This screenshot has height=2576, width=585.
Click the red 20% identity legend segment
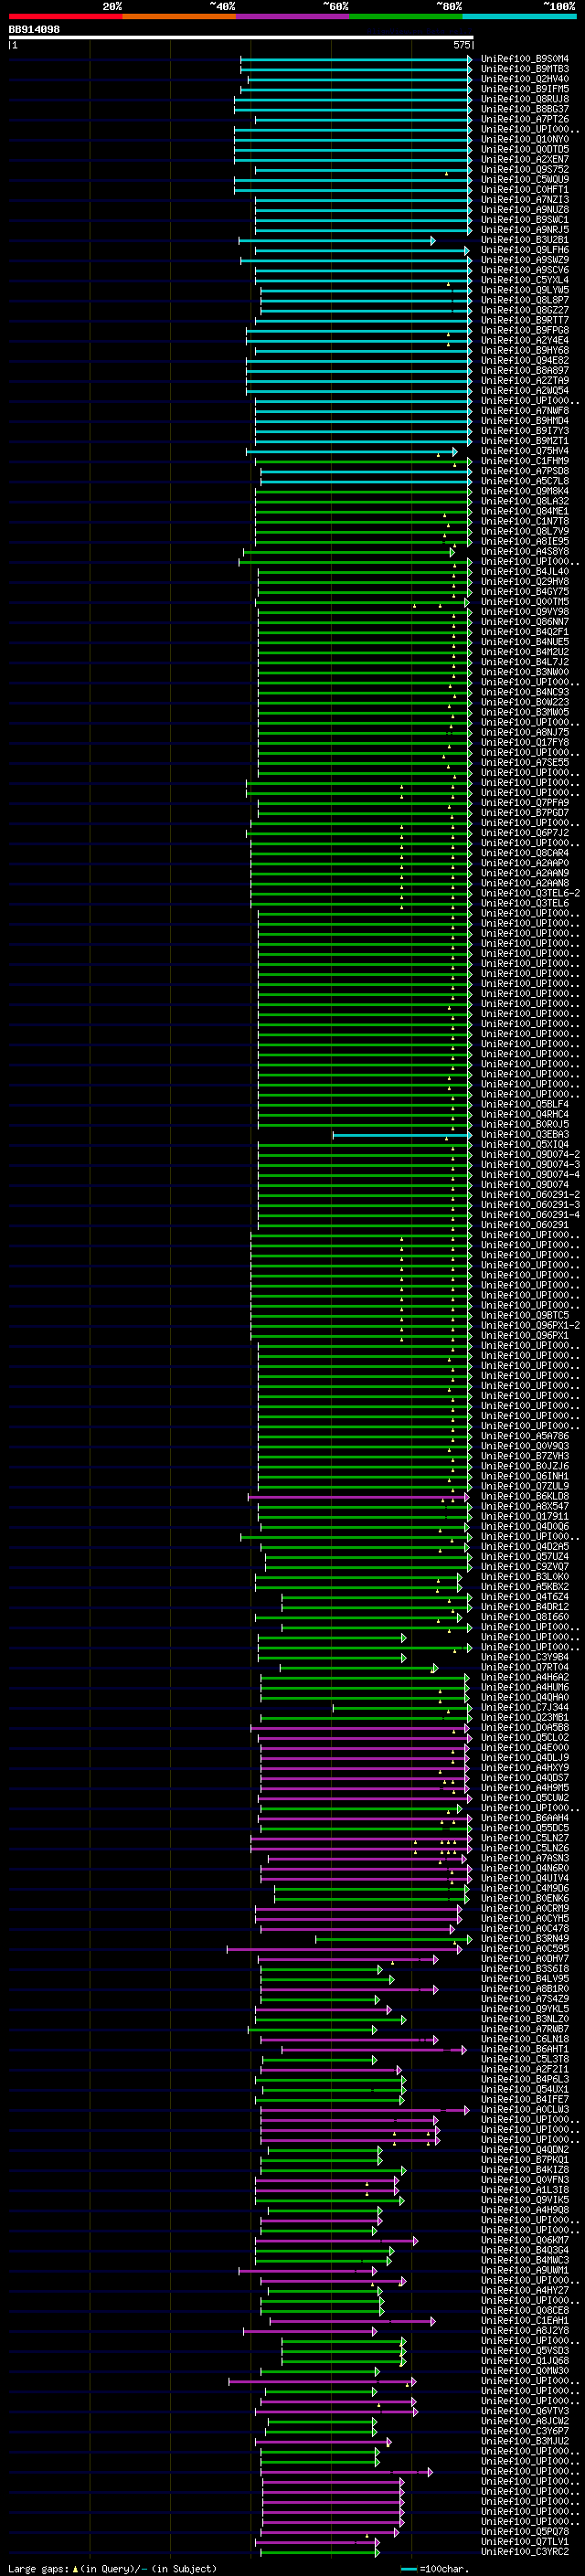pyautogui.click(x=65, y=17)
